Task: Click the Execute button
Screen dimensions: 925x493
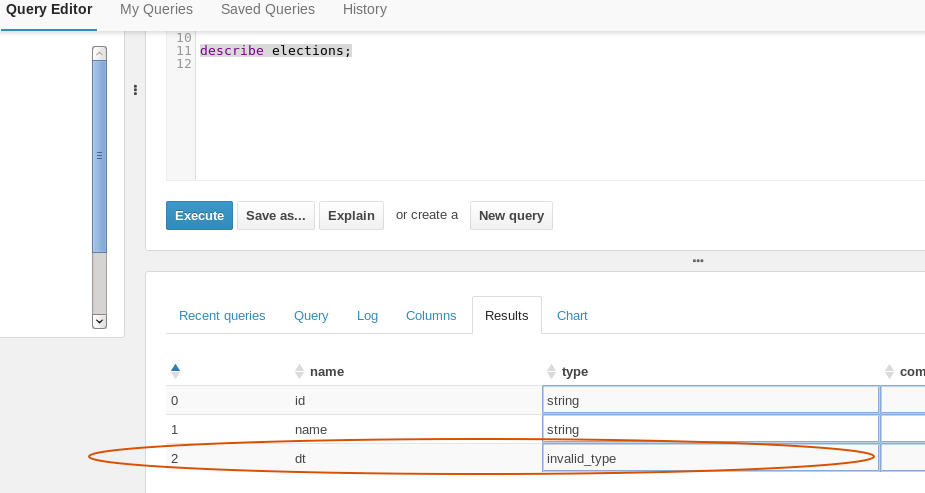Action: (199, 215)
